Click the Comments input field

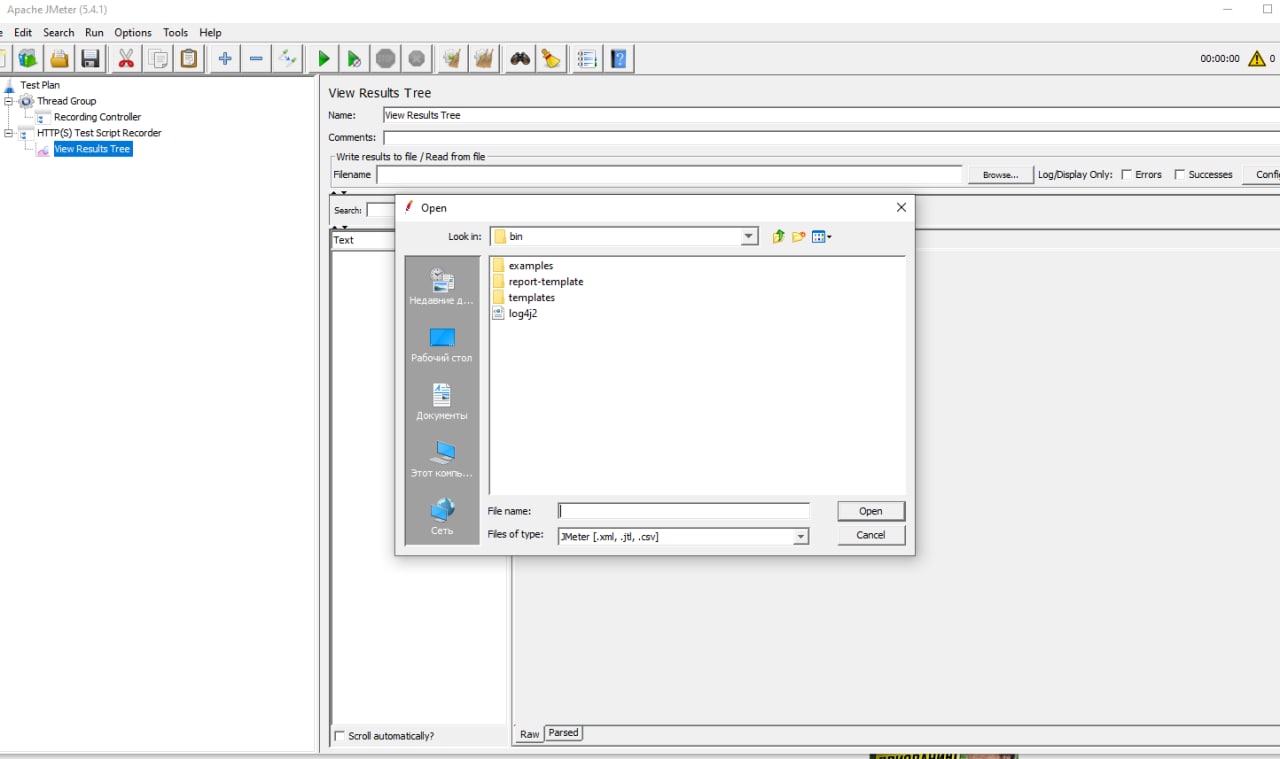(x=831, y=138)
